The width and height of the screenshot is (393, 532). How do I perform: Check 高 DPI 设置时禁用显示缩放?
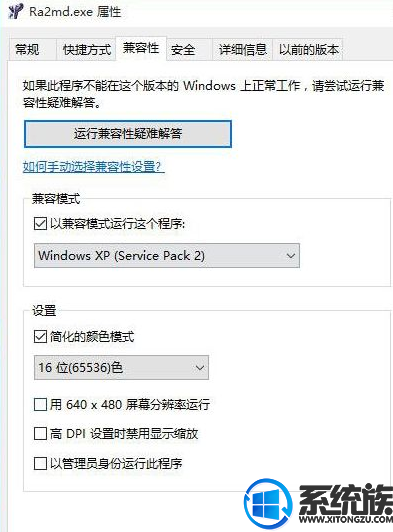click(40, 434)
